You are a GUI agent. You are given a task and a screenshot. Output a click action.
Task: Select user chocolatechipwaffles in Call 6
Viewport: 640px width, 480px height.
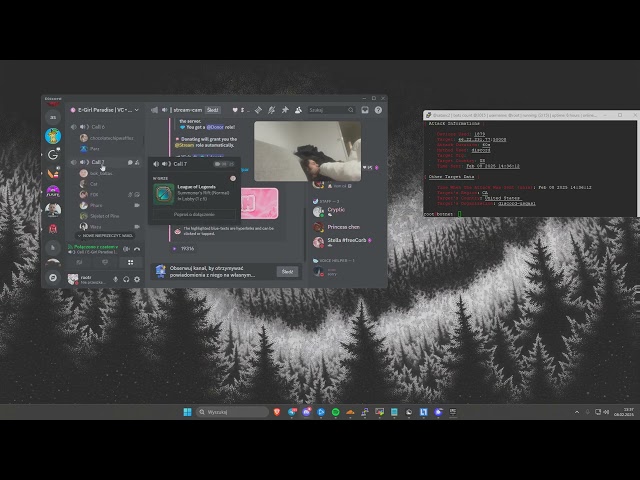(107, 138)
